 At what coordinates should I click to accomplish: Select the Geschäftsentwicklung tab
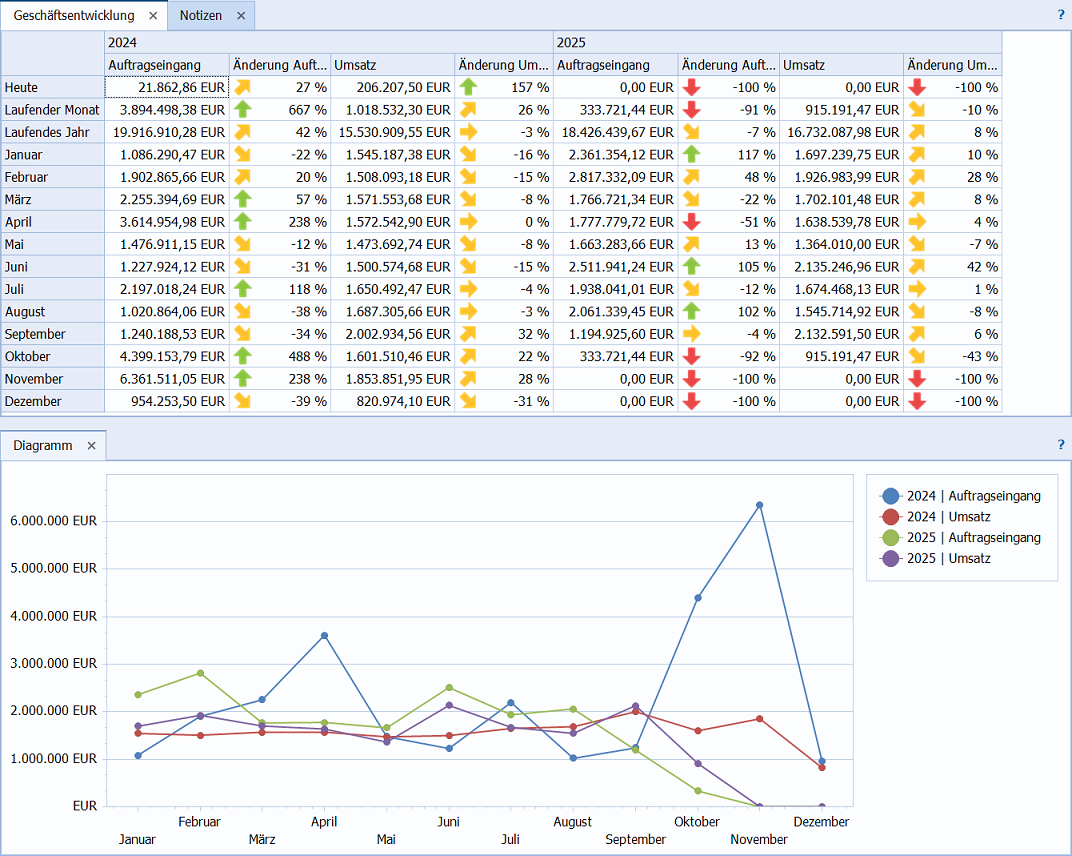[x=73, y=16]
